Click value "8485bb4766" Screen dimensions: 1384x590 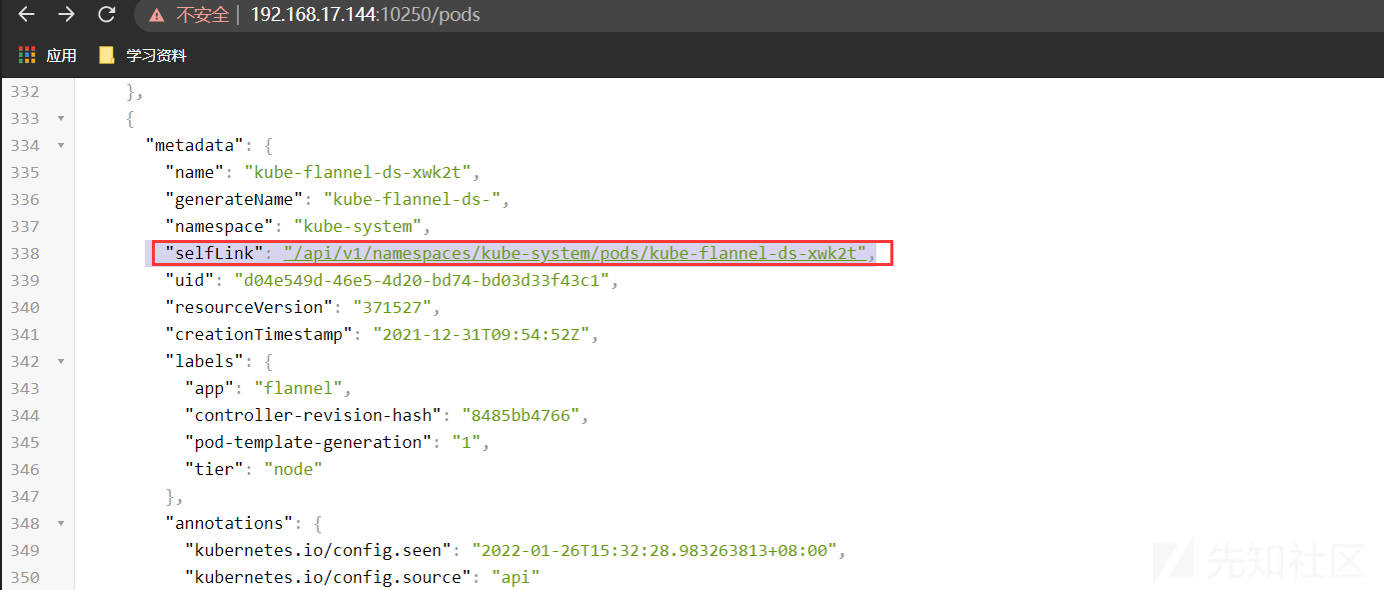[x=520, y=415]
